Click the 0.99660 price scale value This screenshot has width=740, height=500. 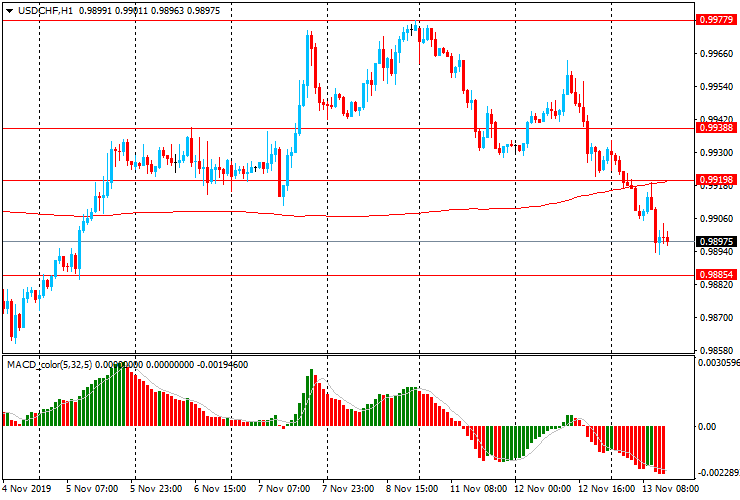(x=716, y=55)
